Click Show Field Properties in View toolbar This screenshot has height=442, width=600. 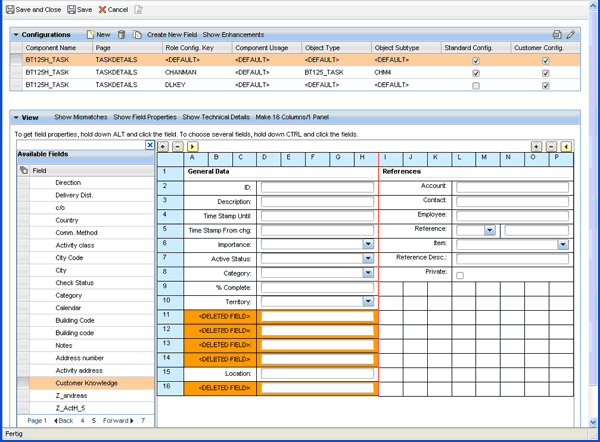(146, 117)
